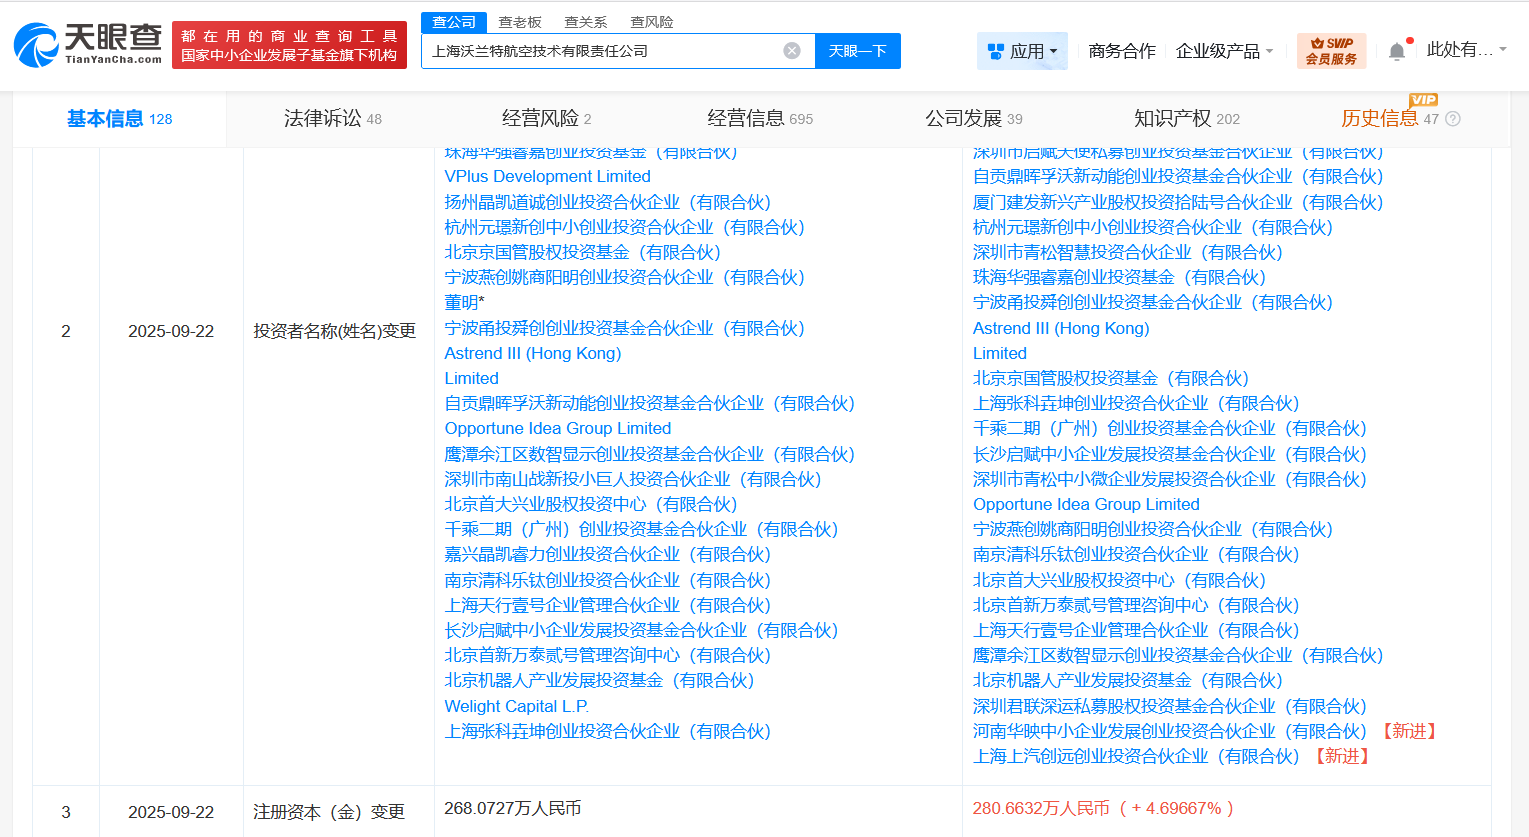Open the Opportune Idea Group Limited link
The height and width of the screenshot is (837, 1529).
[x=558, y=427]
